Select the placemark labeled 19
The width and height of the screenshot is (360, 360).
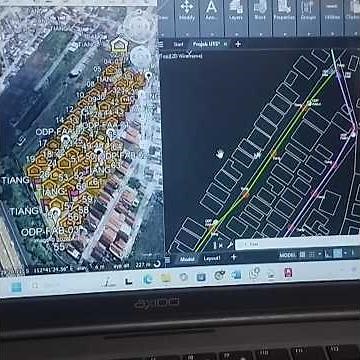(x=41, y=161)
